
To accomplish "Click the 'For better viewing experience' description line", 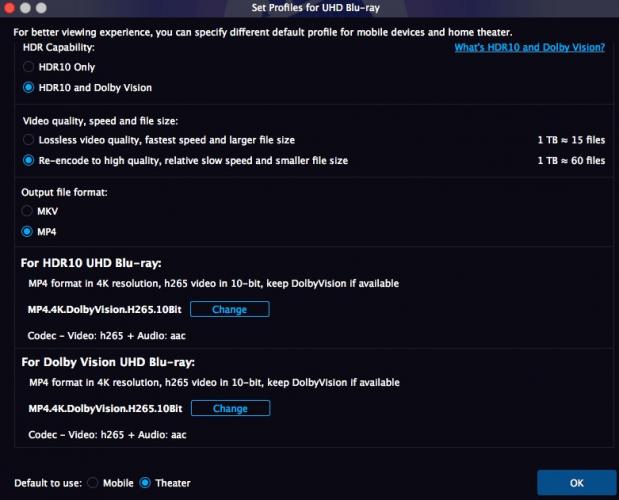I will 263,32.
